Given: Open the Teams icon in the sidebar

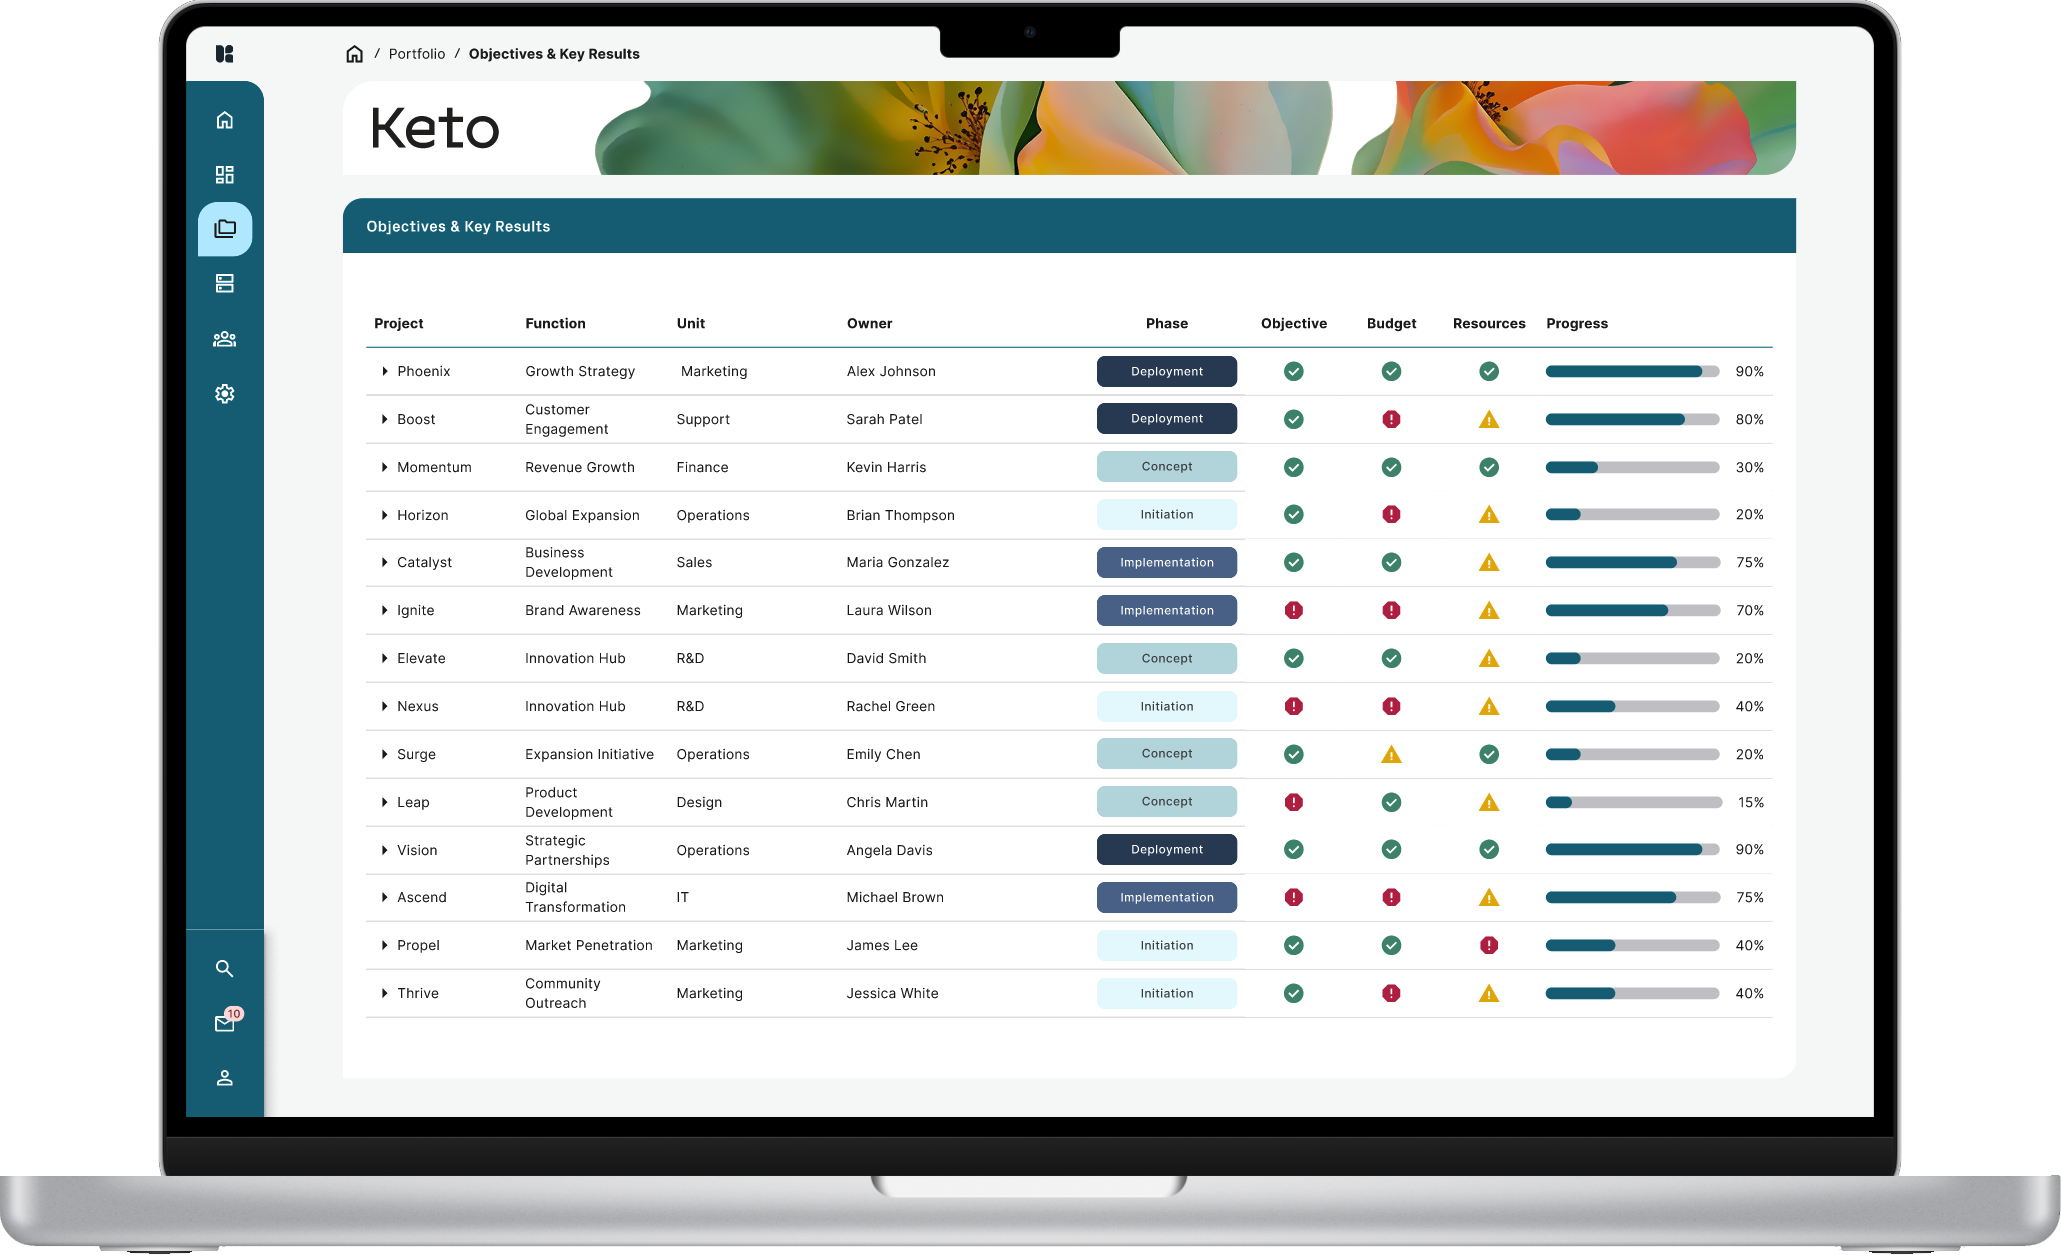Looking at the screenshot, I should tap(224, 338).
